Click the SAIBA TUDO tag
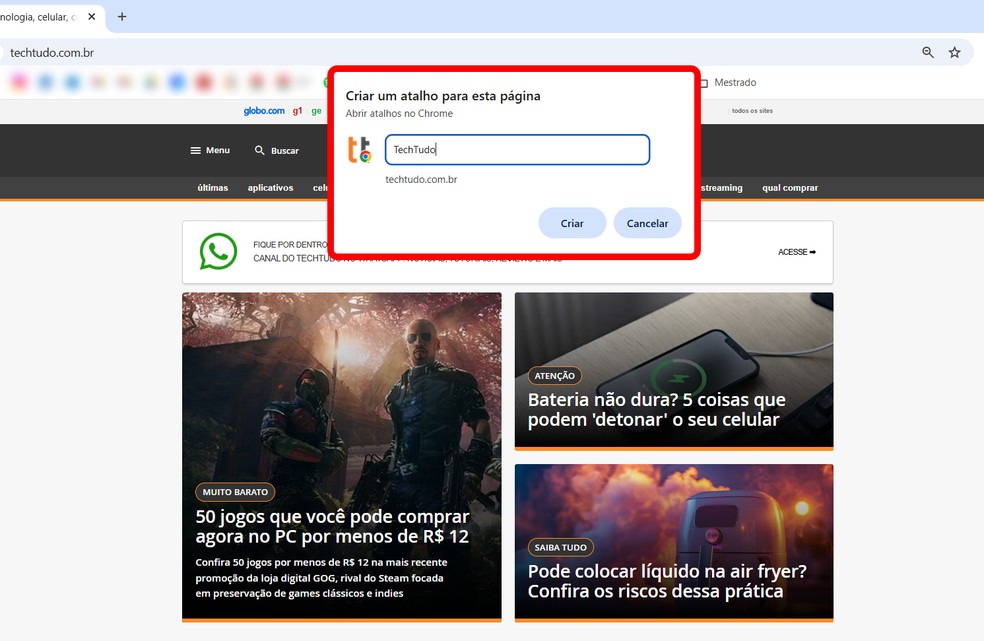The height and width of the screenshot is (641, 984). pos(560,547)
